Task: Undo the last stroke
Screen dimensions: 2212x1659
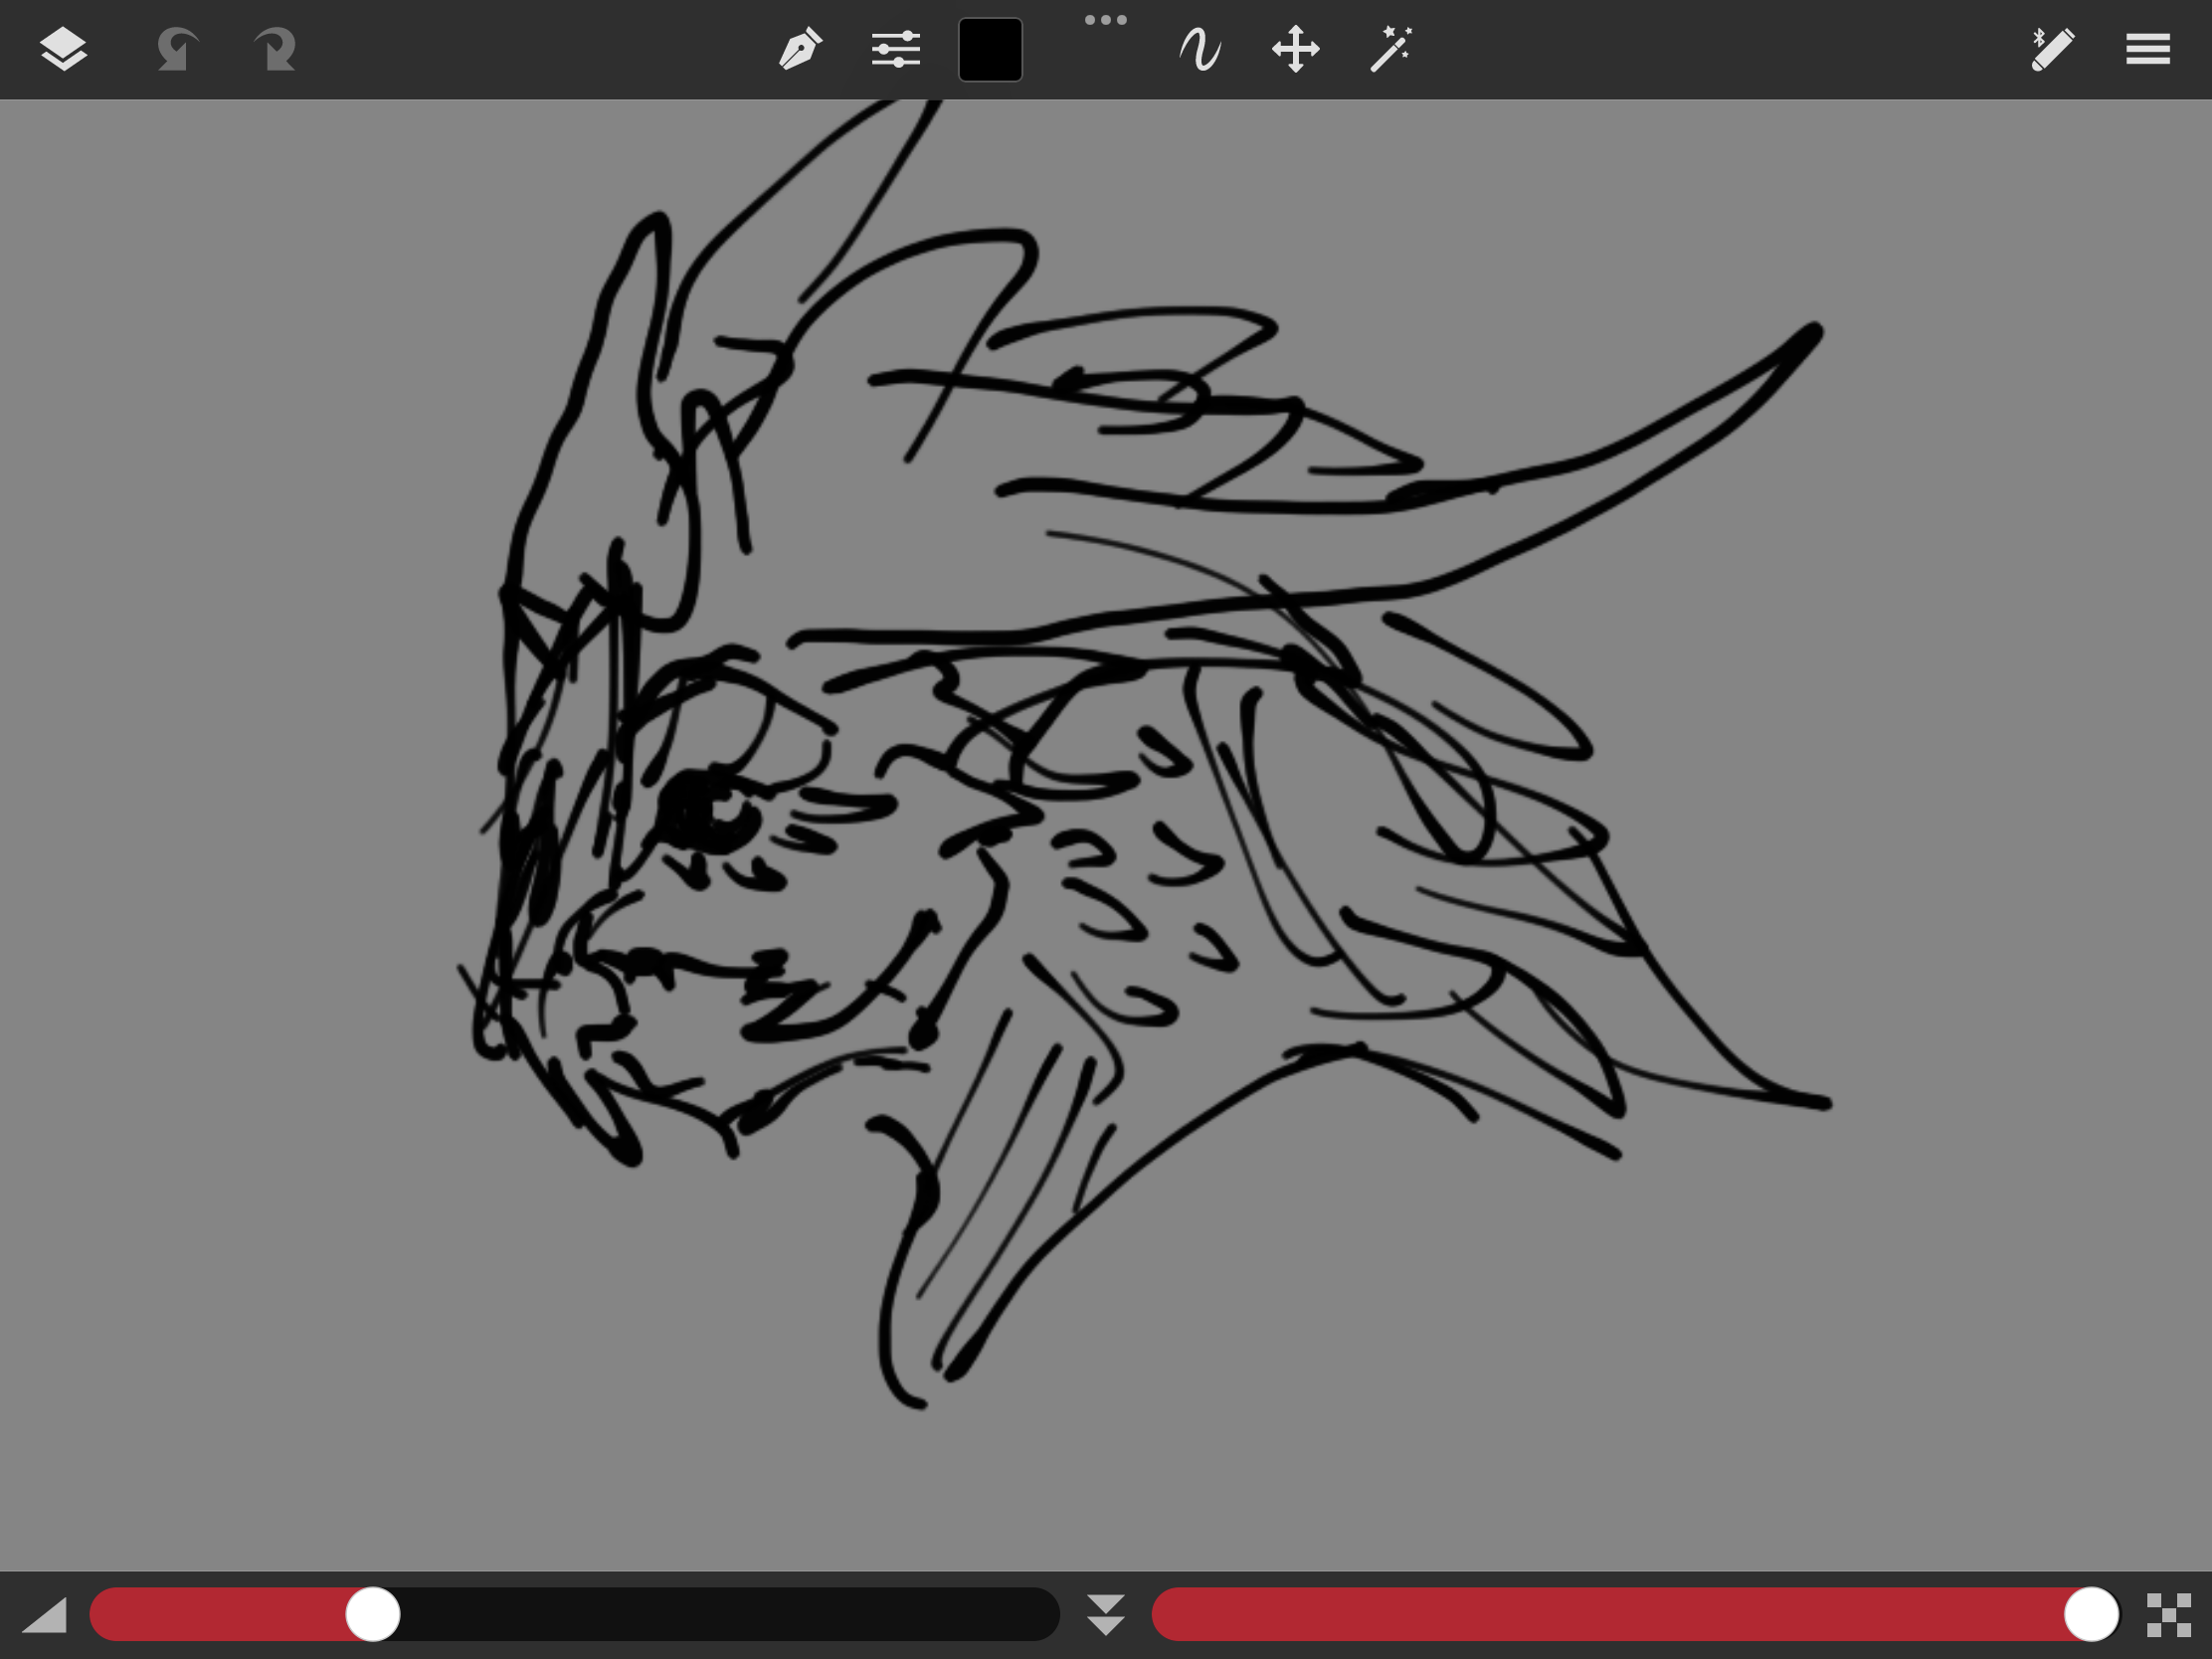Action: pyautogui.click(x=177, y=49)
